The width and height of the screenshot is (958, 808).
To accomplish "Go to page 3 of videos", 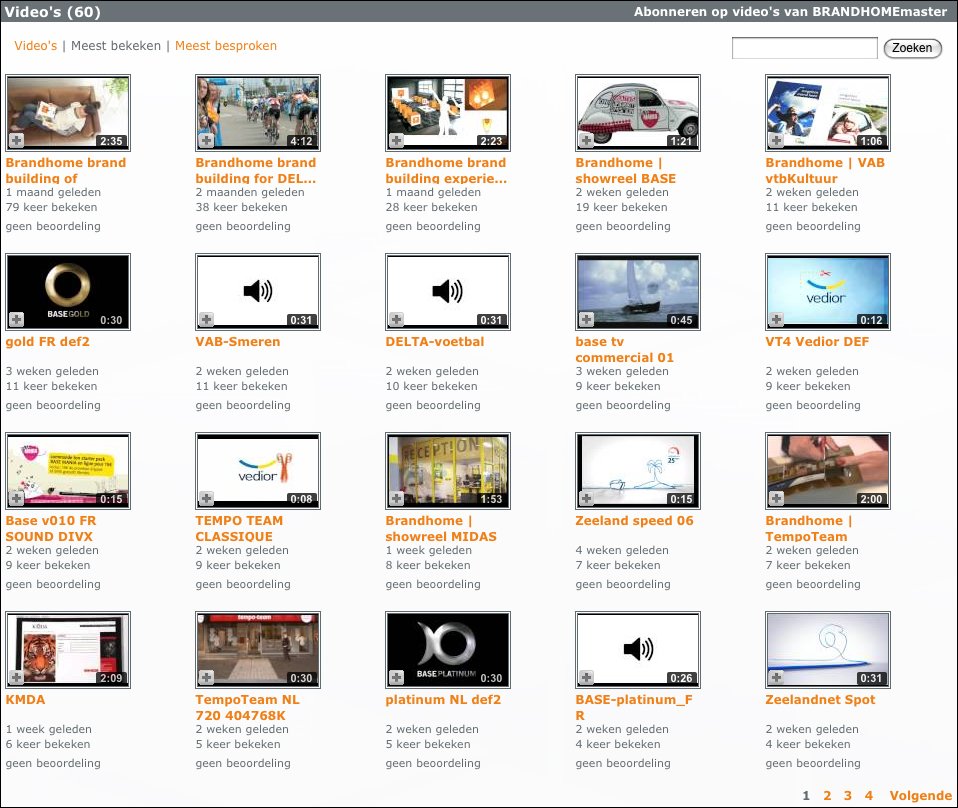I will (x=847, y=796).
